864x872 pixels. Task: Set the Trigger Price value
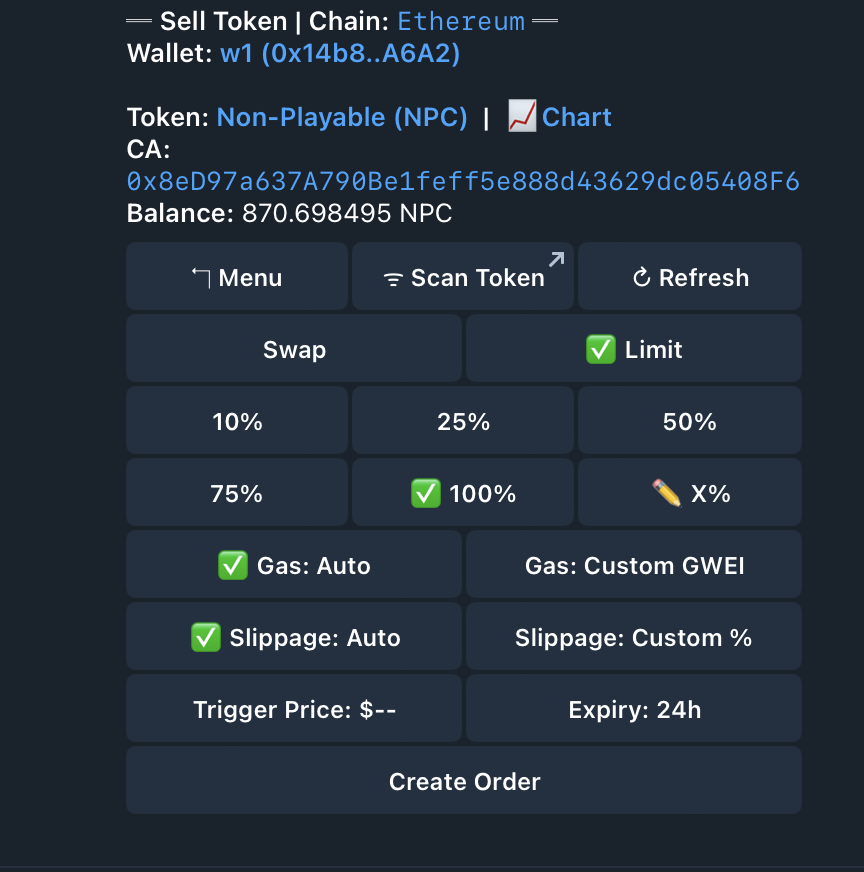(294, 709)
